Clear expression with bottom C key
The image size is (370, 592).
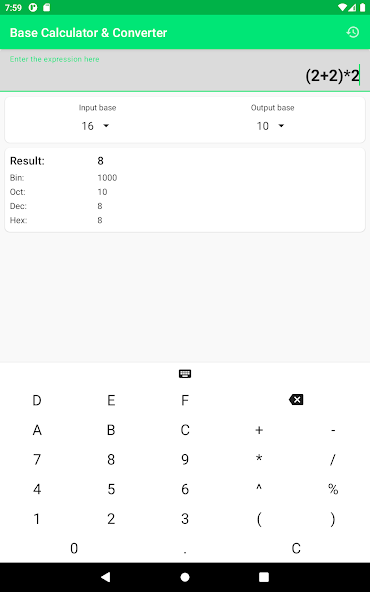click(296, 548)
